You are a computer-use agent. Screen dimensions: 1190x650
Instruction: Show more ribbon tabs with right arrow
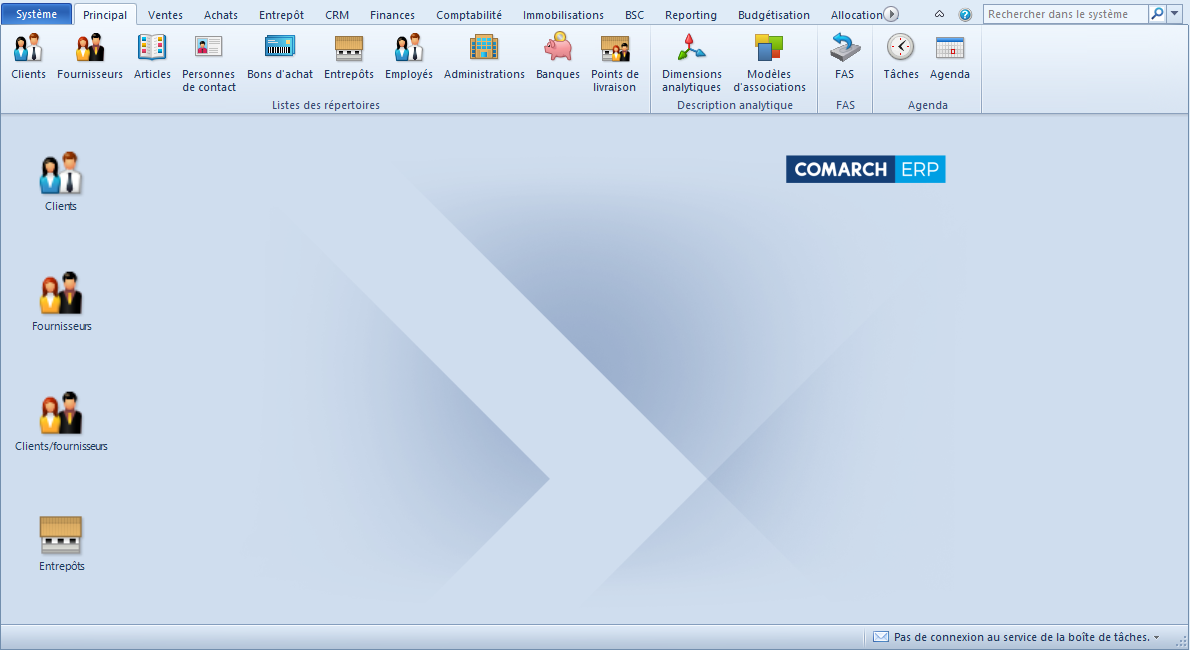pyautogui.click(x=892, y=14)
